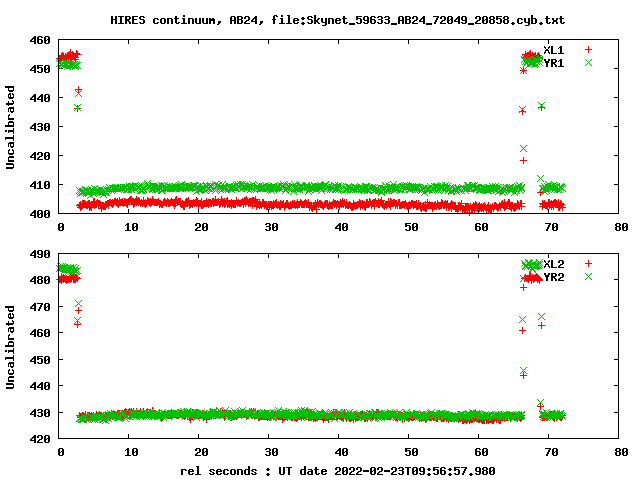Viewport: 640px width, 480px height.
Task: Click the 470 tick on the lower plot's y-axis
Action: [x=40, y=307]
